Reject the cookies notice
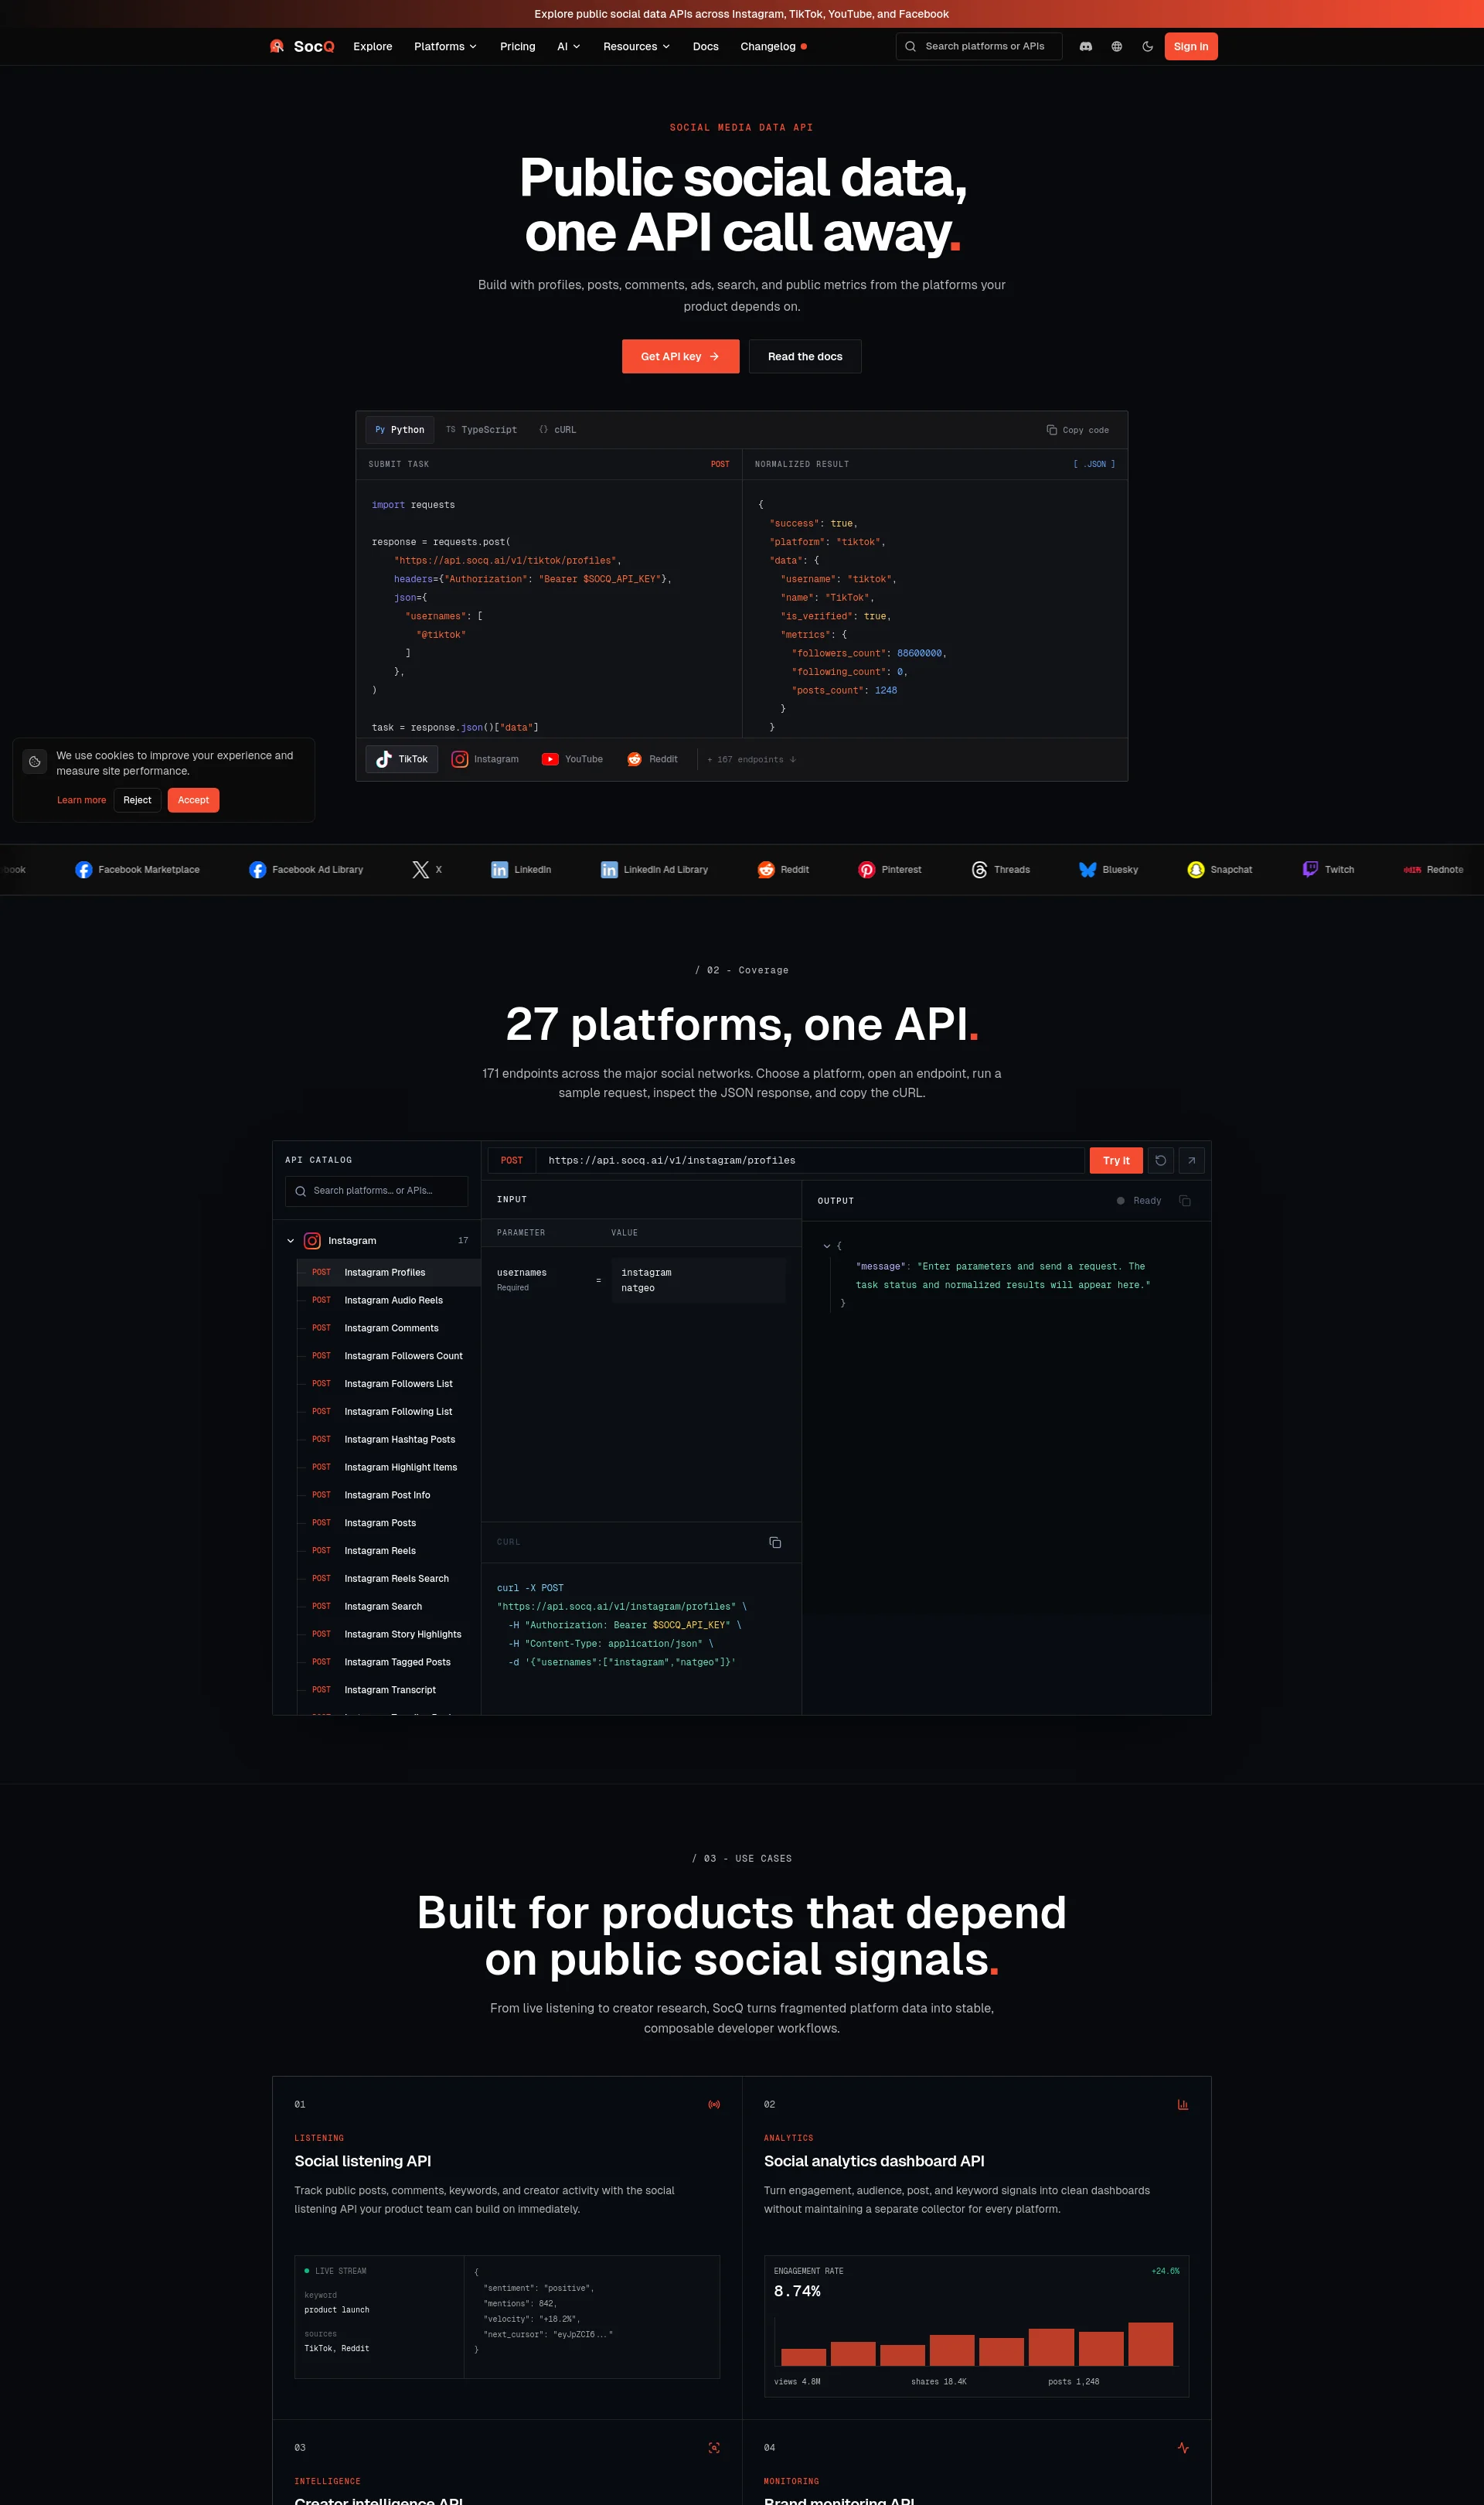 tap(137, 800)
